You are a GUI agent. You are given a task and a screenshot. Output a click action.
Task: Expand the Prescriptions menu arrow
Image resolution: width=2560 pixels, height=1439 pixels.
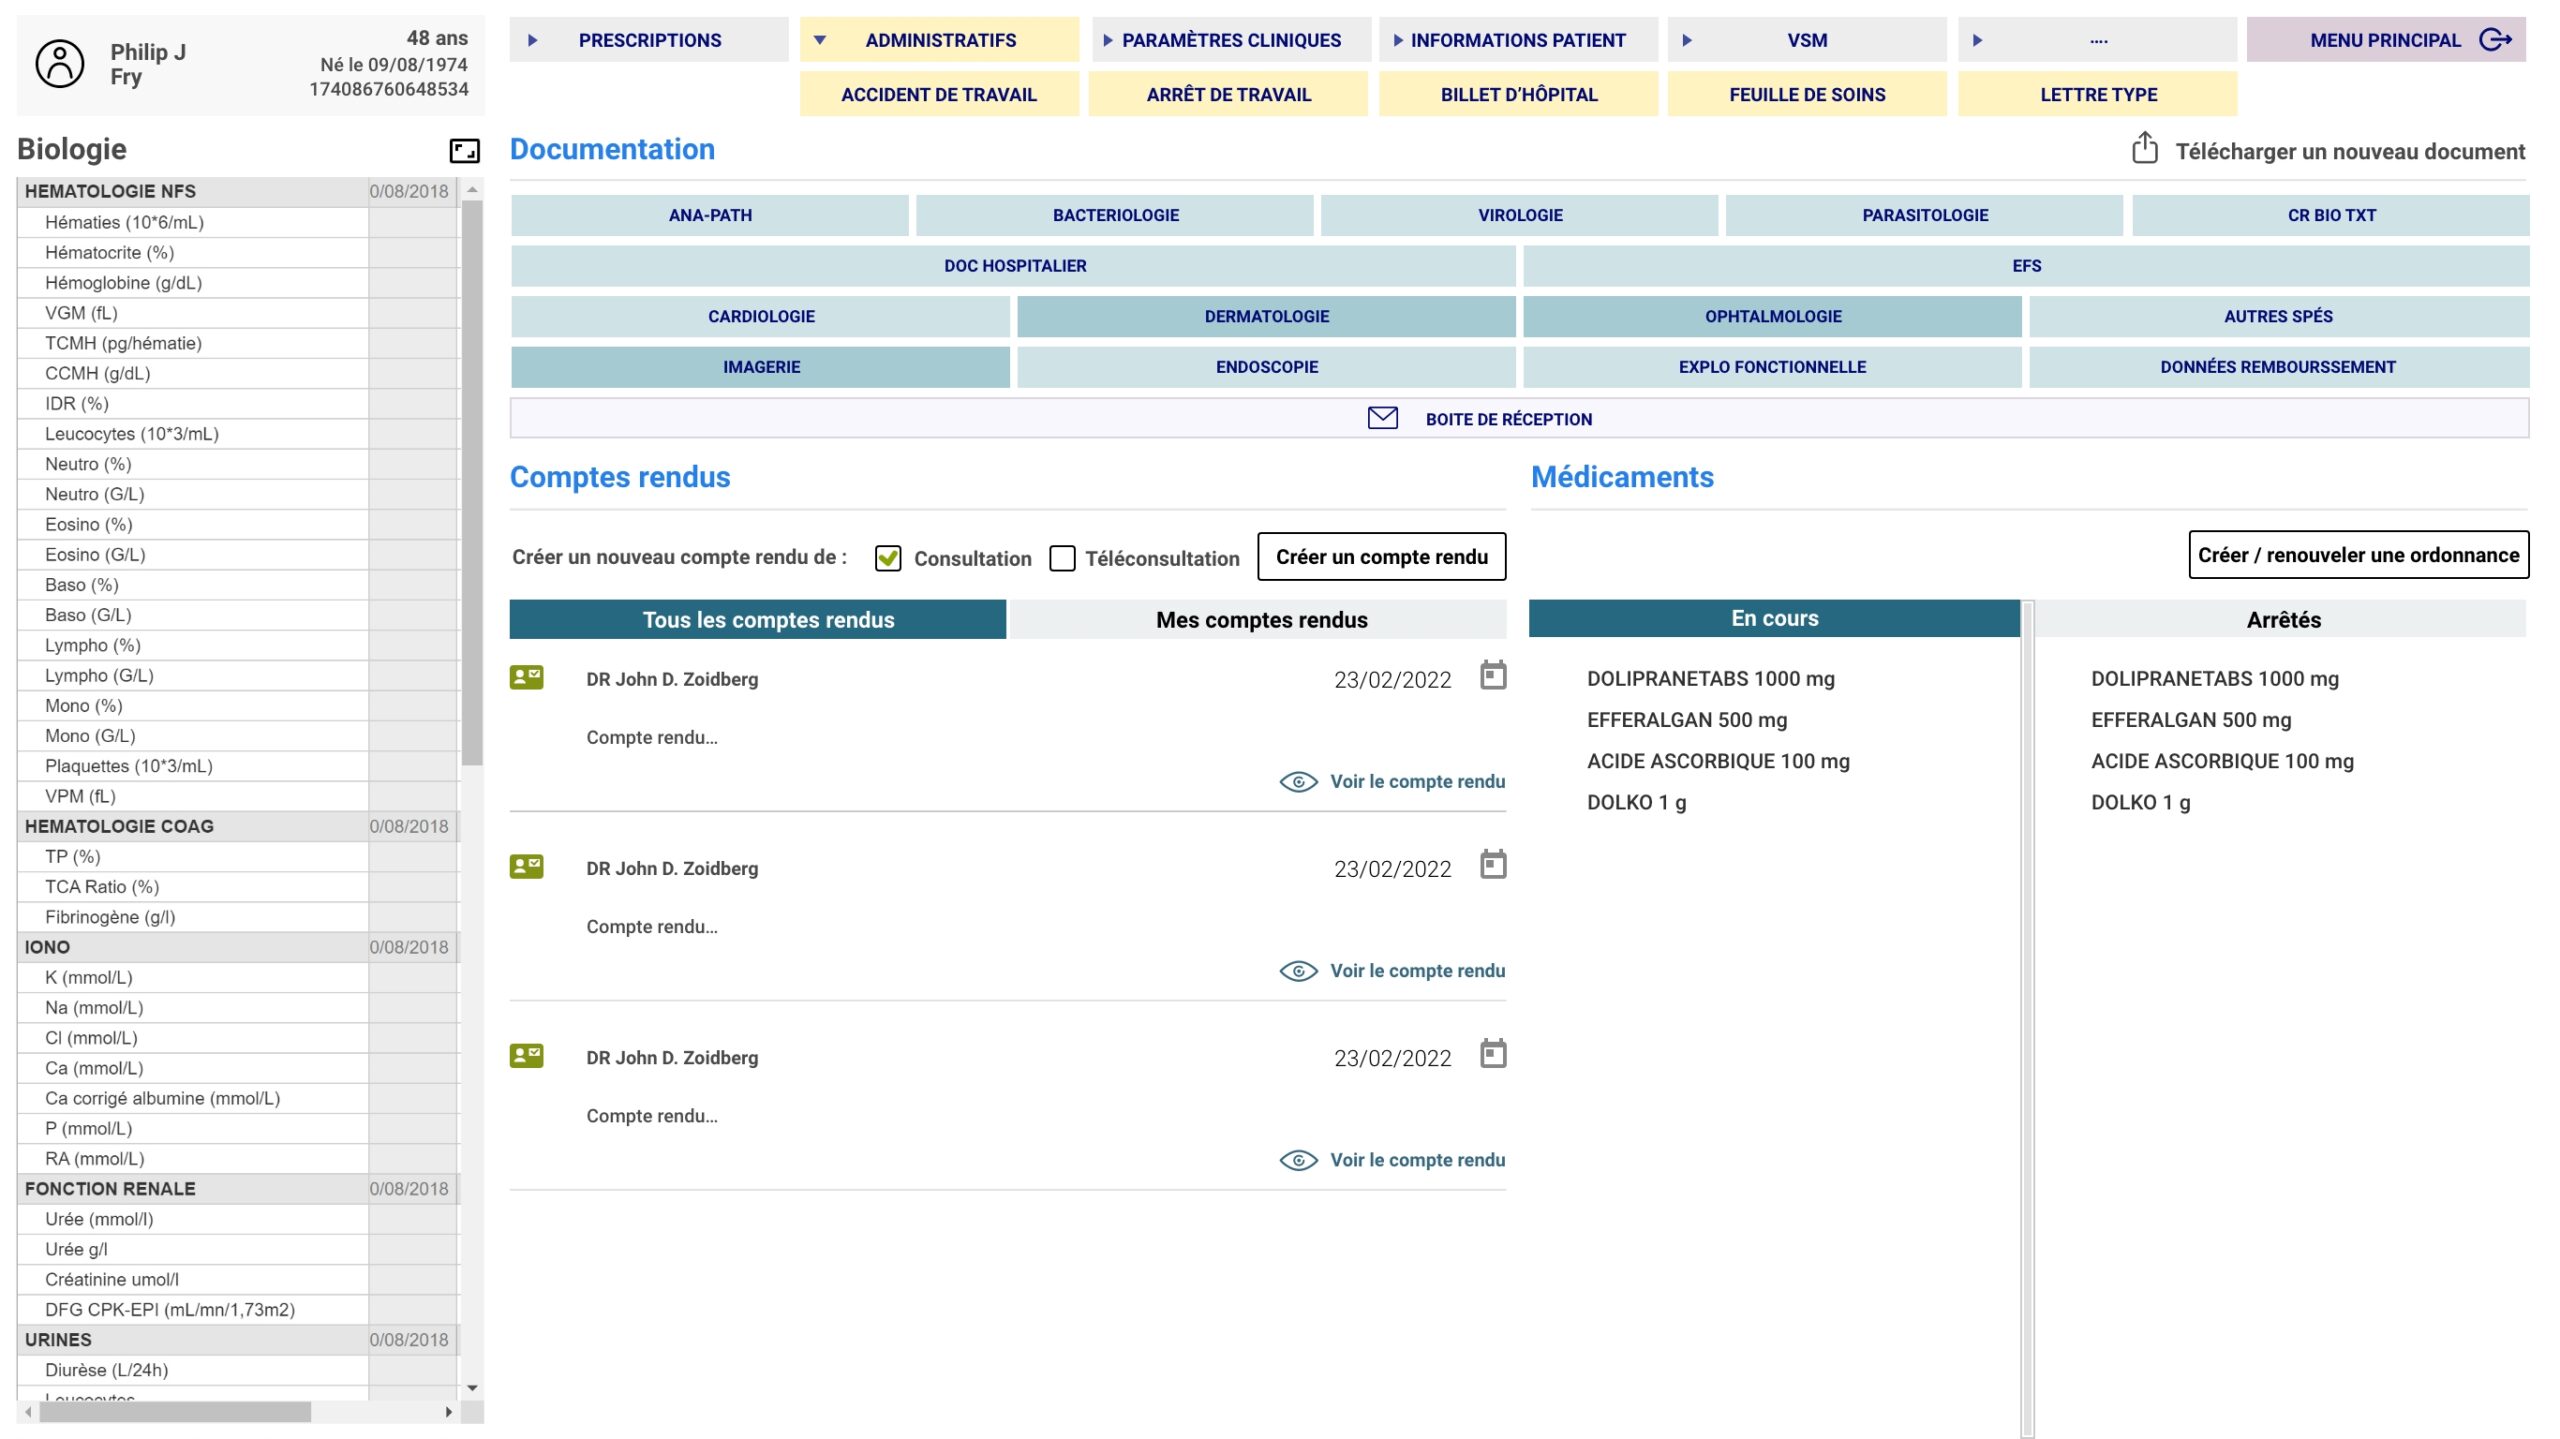533,40
